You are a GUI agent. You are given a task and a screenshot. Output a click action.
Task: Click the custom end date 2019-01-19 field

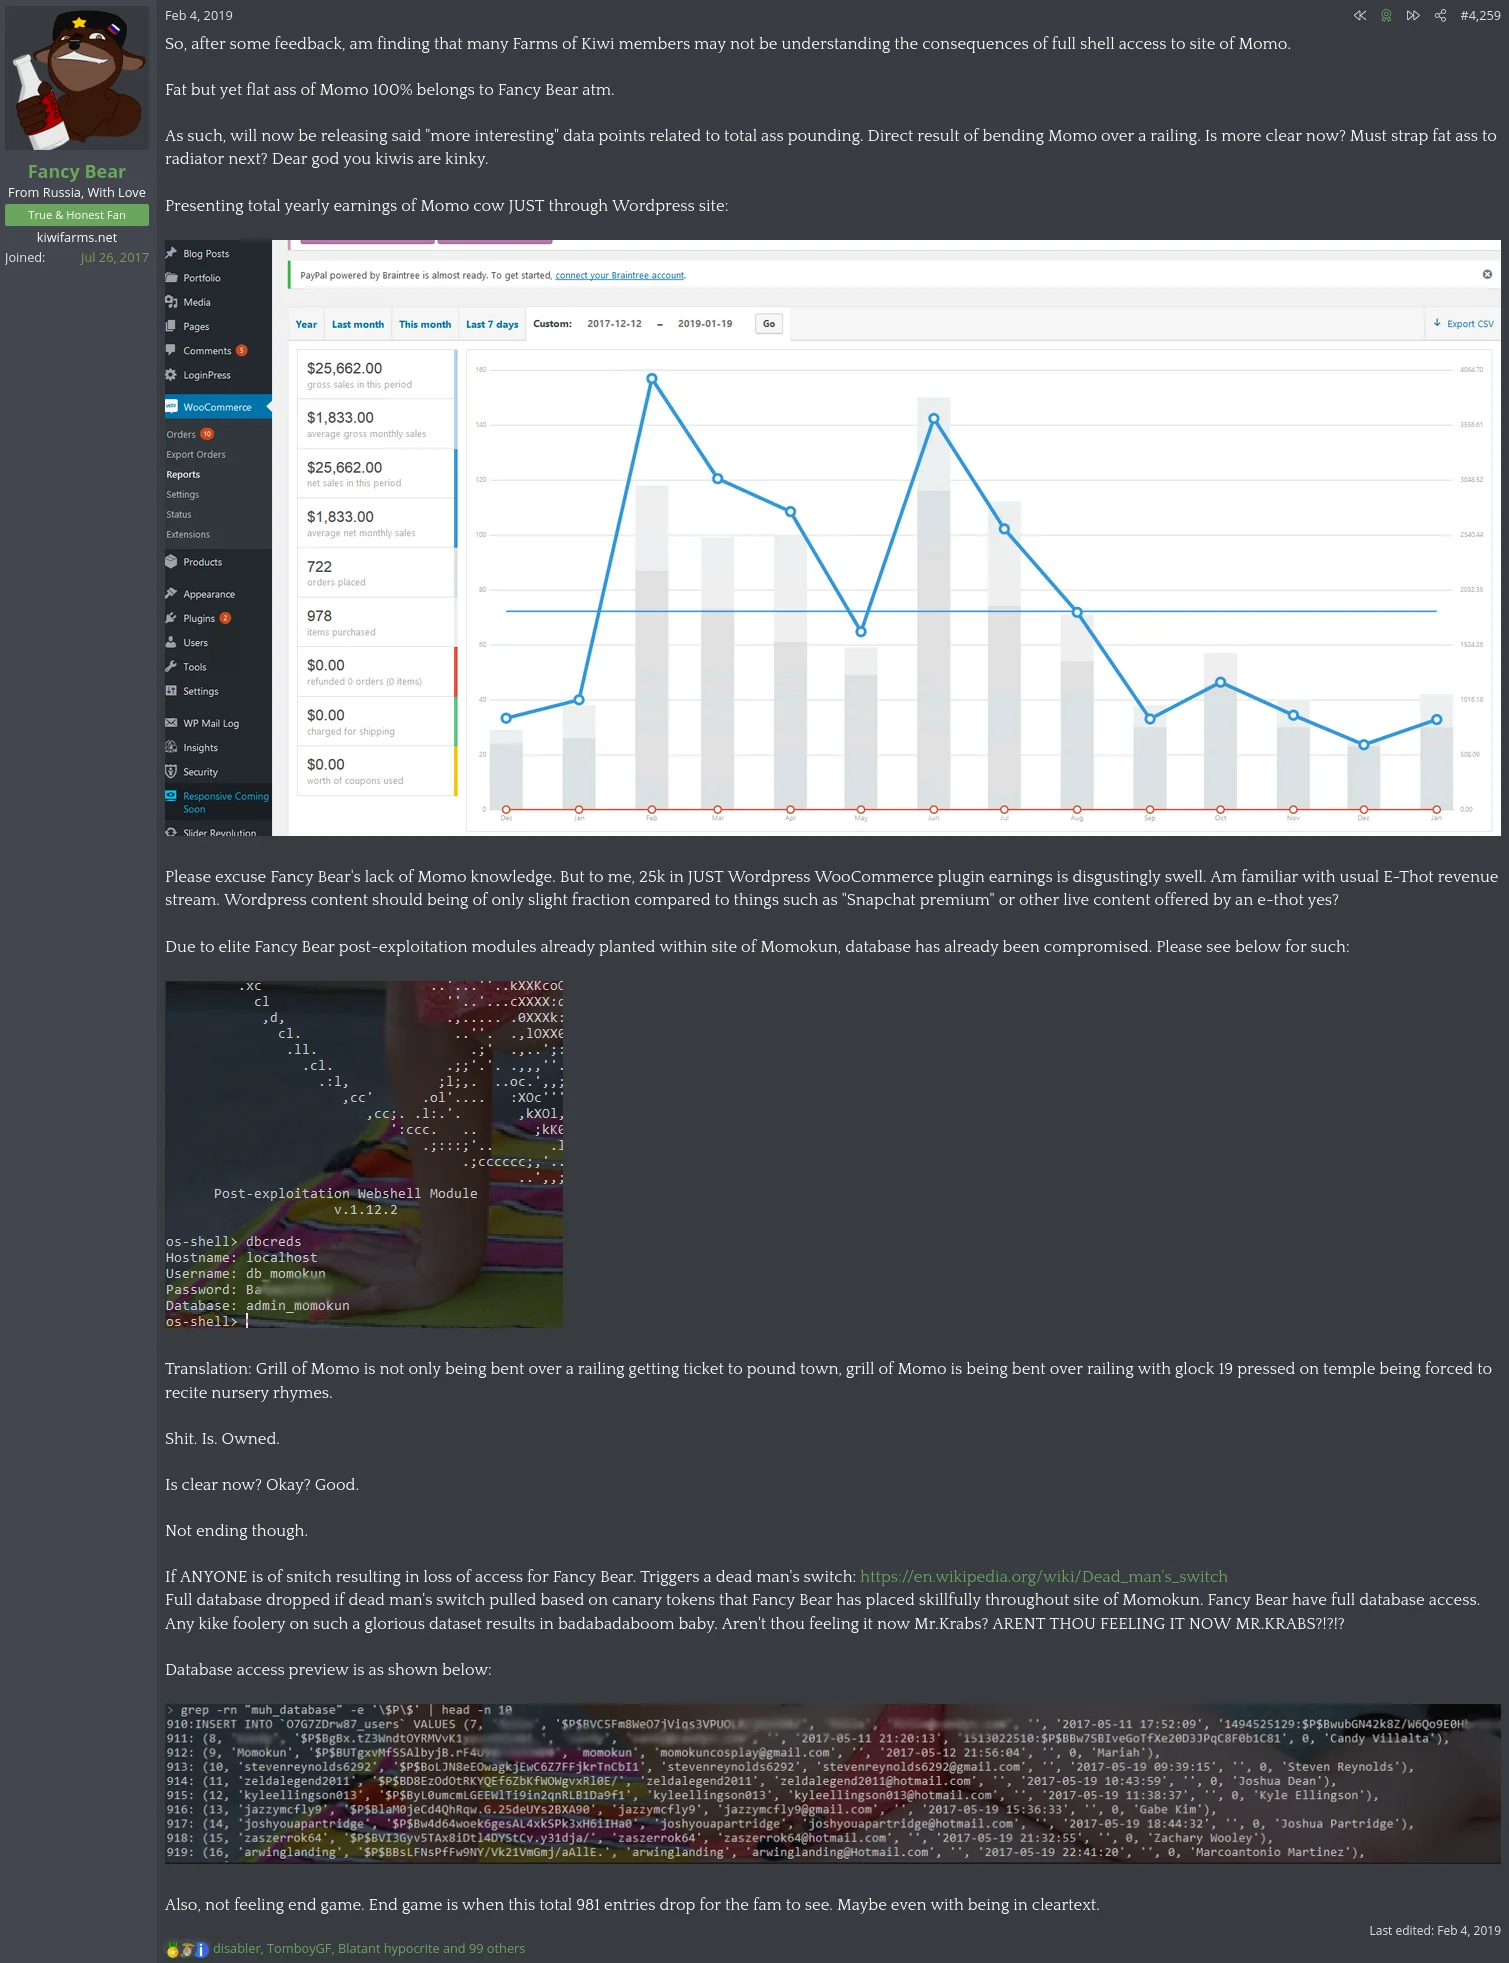click(x=705, y=324)
